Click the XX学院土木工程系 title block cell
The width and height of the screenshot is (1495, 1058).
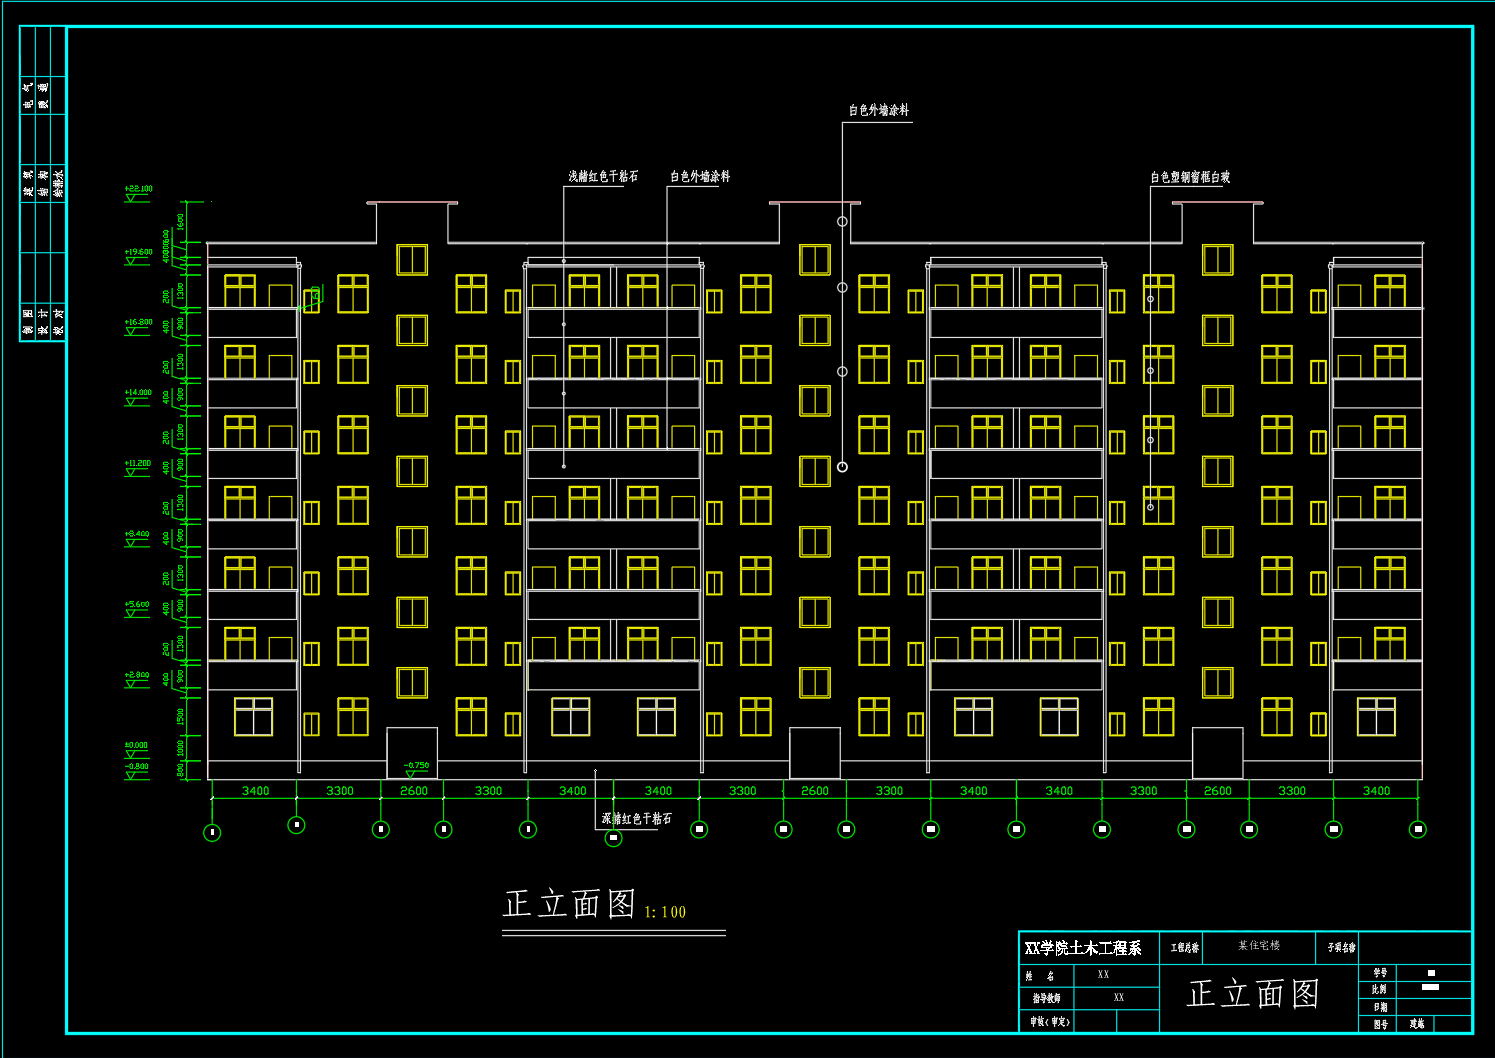click(1083, 947)
